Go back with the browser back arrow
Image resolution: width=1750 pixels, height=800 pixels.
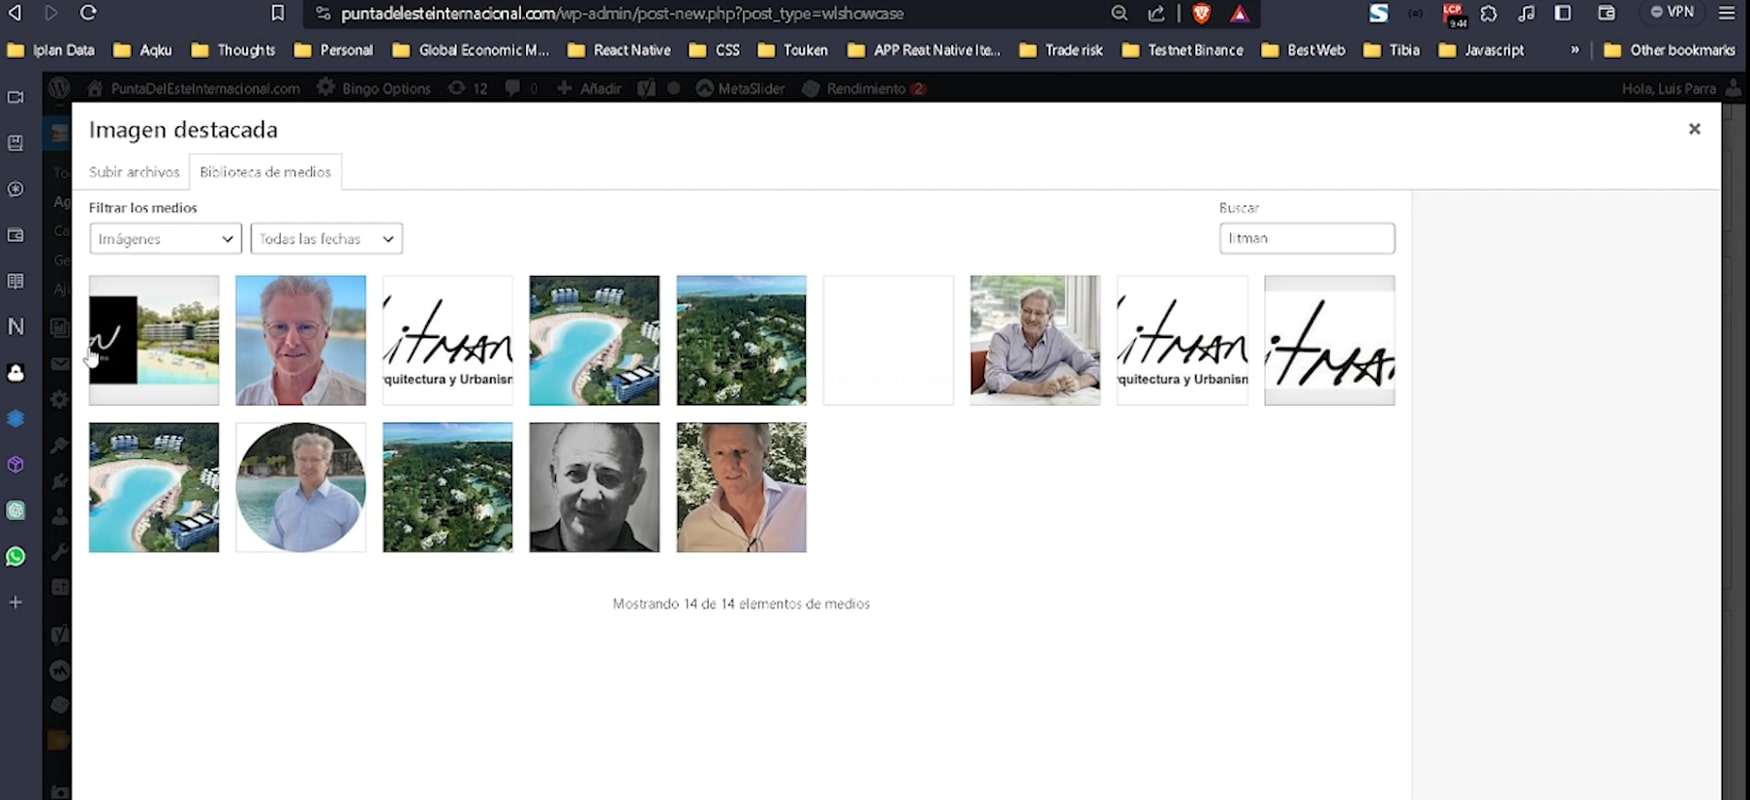15,13
